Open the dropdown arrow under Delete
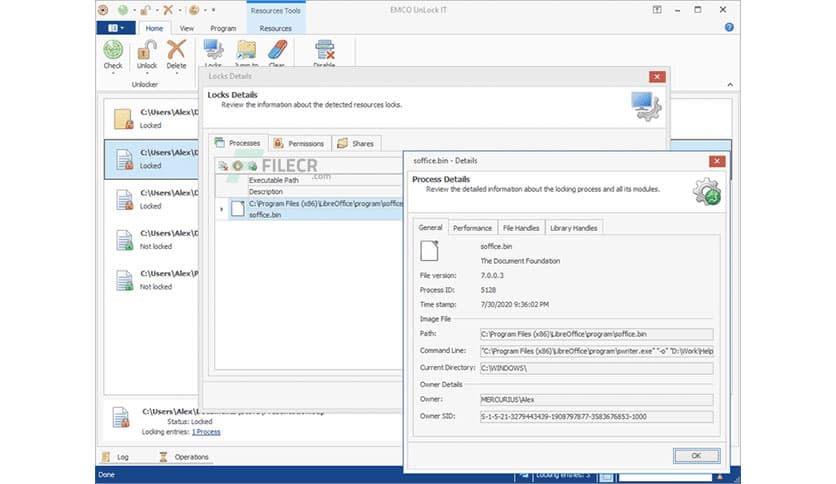The height and width of the screenshot is (484, 836). pyautogui.click(x=176, y=73)
